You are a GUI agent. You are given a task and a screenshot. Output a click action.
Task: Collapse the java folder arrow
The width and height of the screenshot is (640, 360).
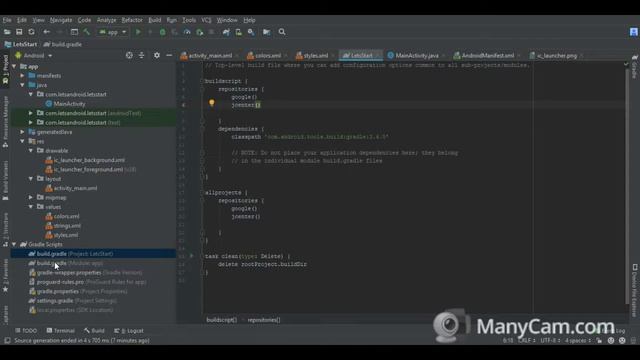coord(22,85)
